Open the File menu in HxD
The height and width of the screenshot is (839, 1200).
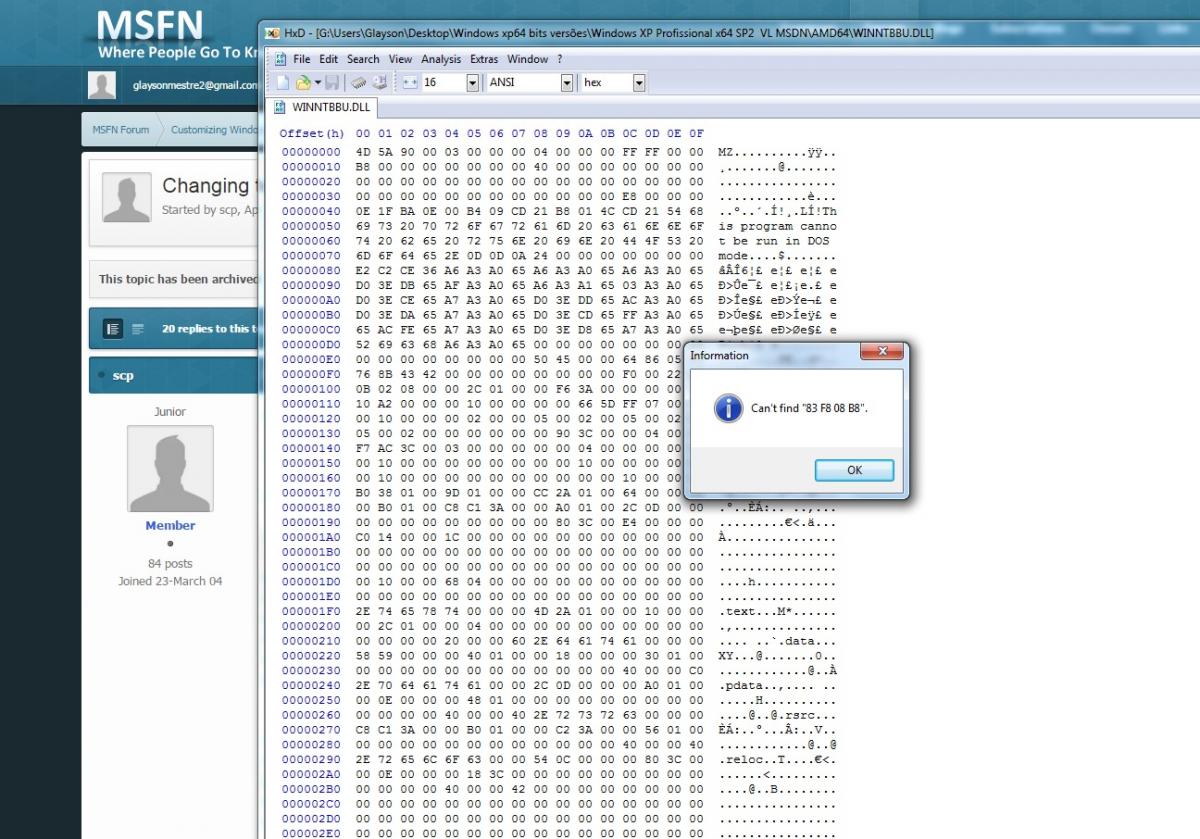(302, 59)
